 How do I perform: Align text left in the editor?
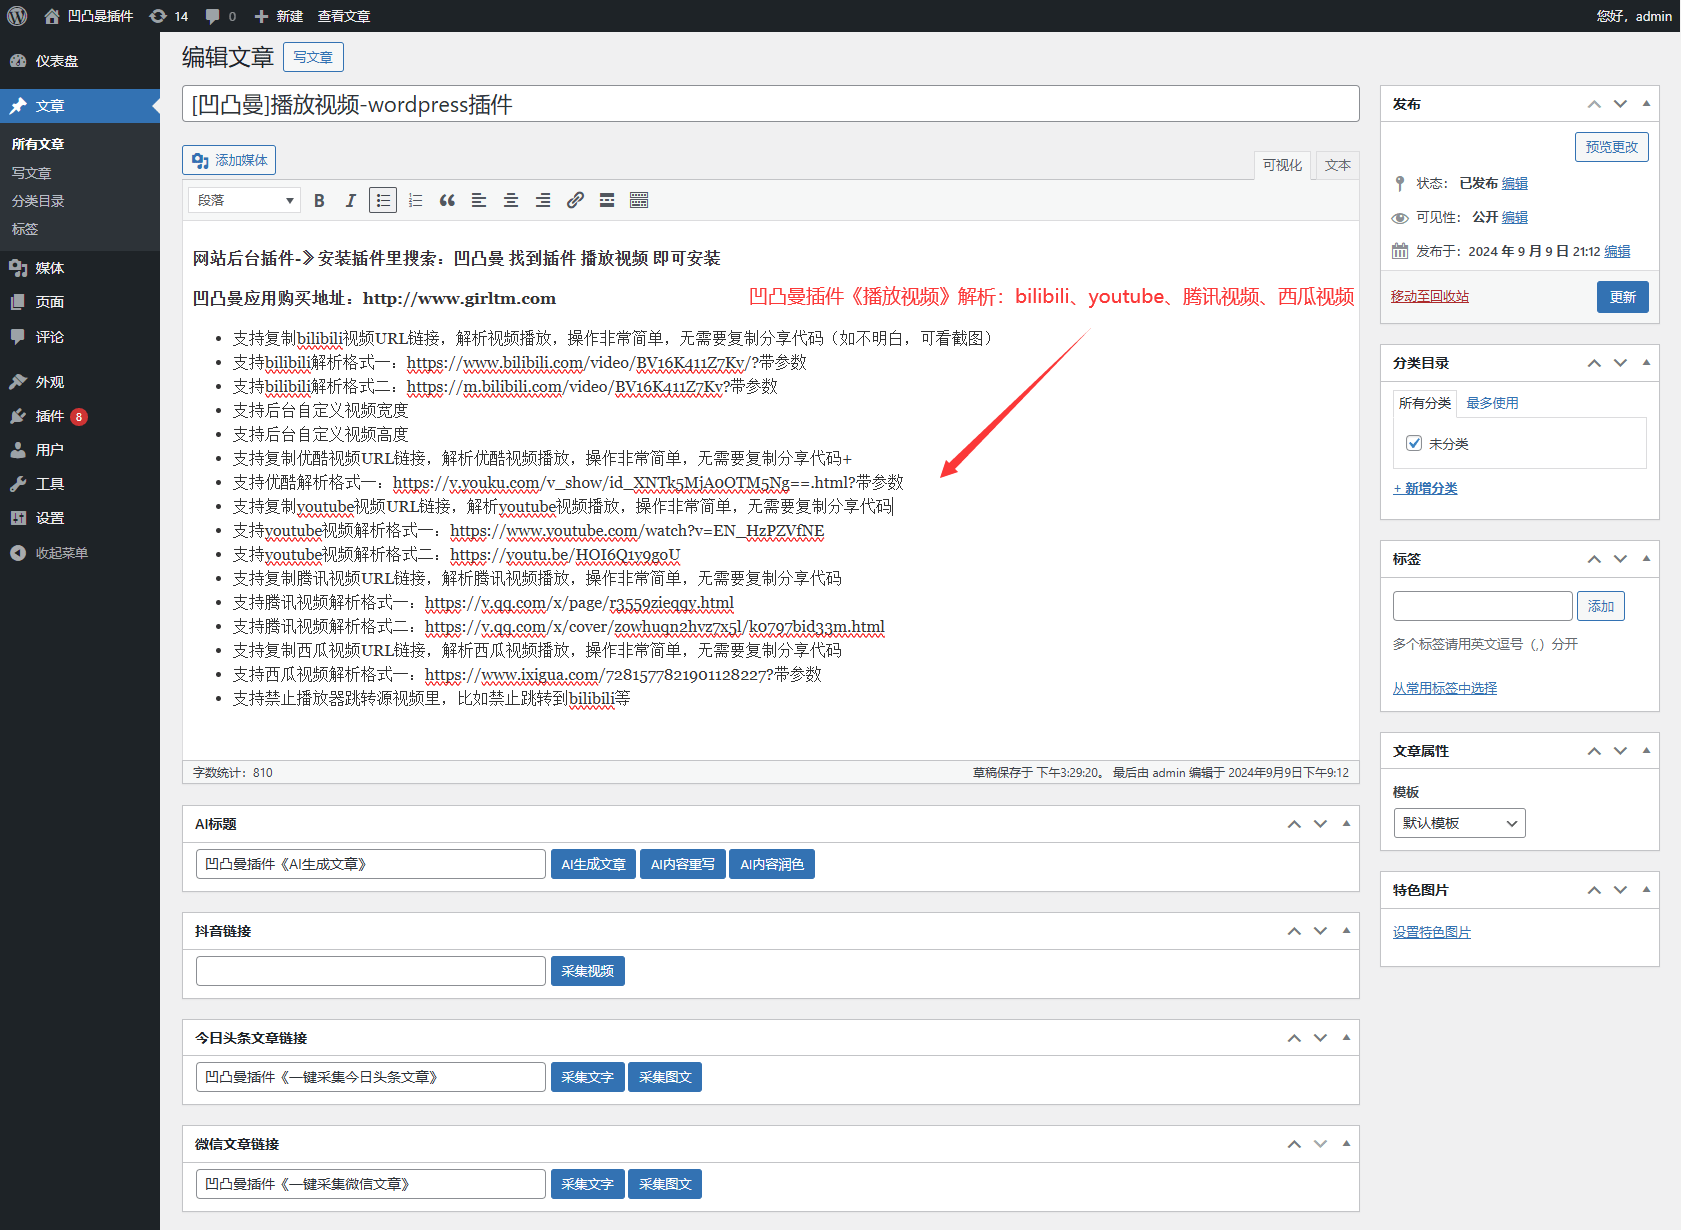coord(479,201)
